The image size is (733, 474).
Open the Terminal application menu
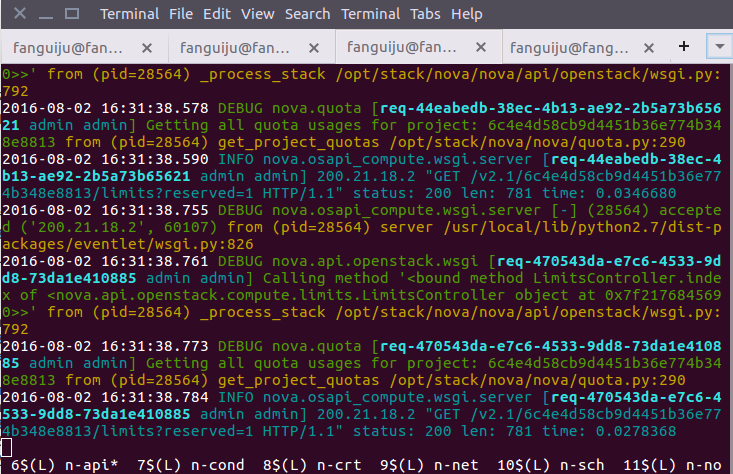129,14
